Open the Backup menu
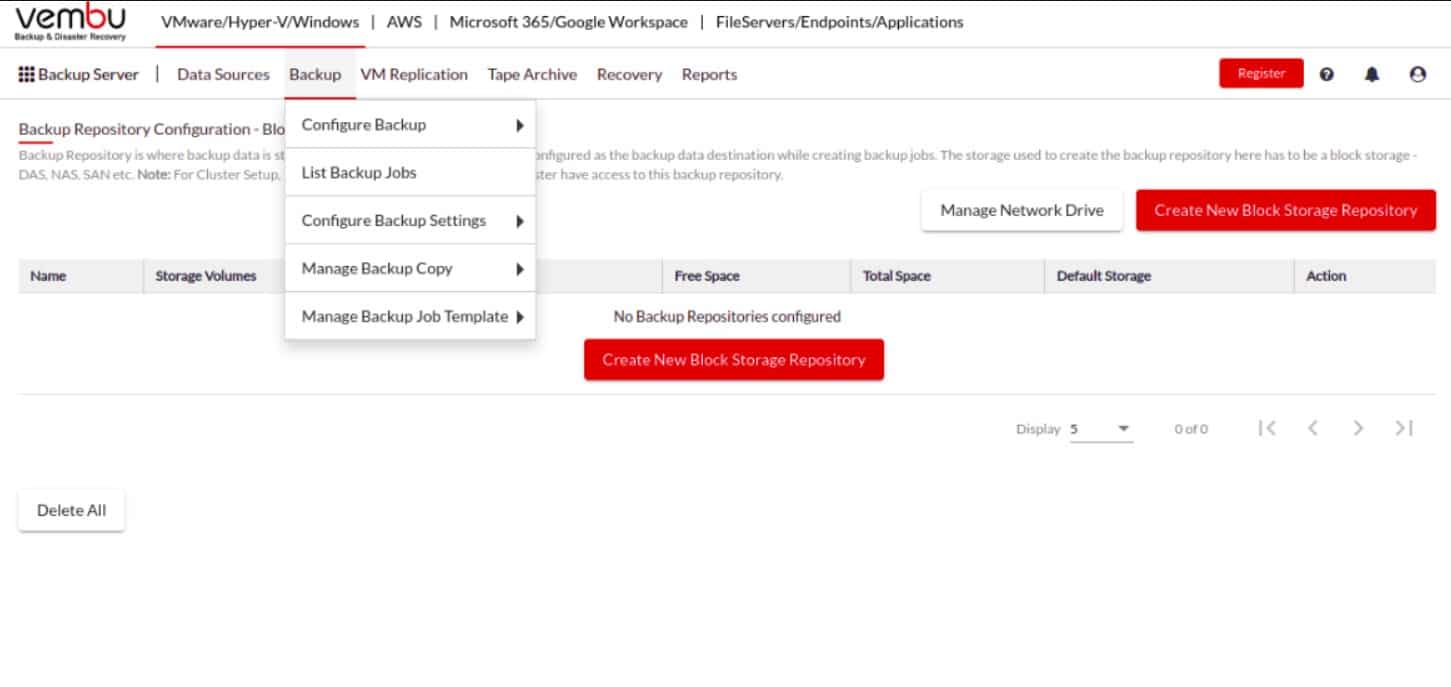This screenshot has height=687, width=1451. [x=315, y=74]
